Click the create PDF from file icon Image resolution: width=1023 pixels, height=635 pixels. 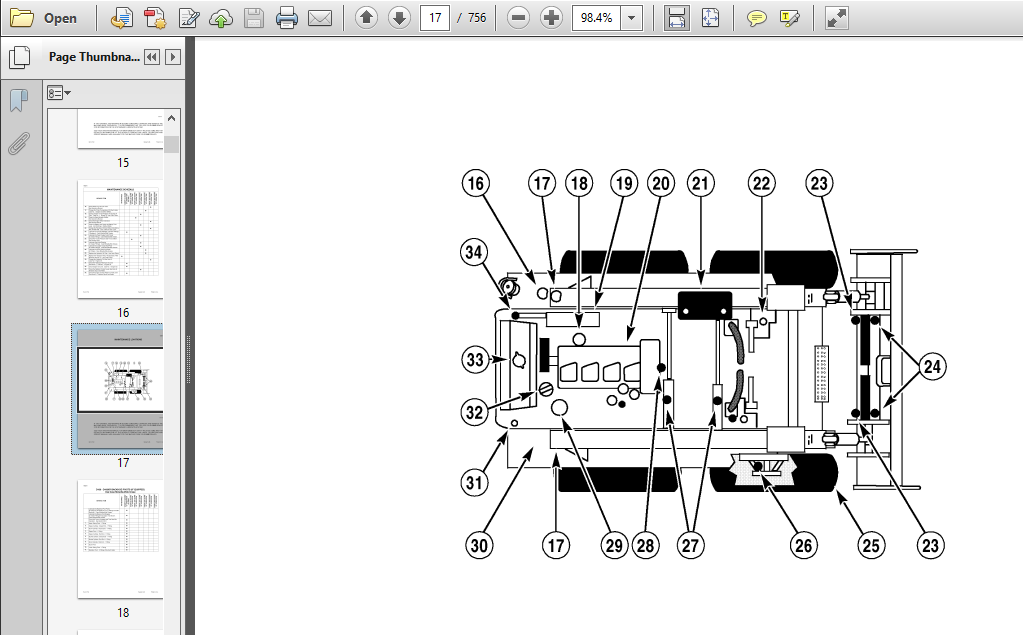click(x=121, y=18)
